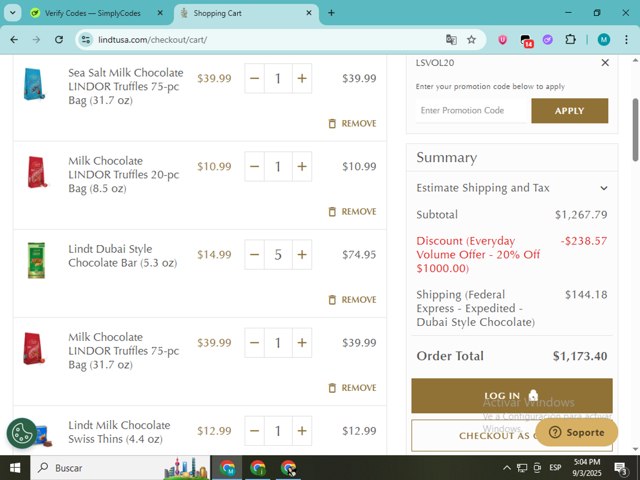Go back to the previous page
The width and height of the screenshot is (640, 480).
[x=14, y=40]
